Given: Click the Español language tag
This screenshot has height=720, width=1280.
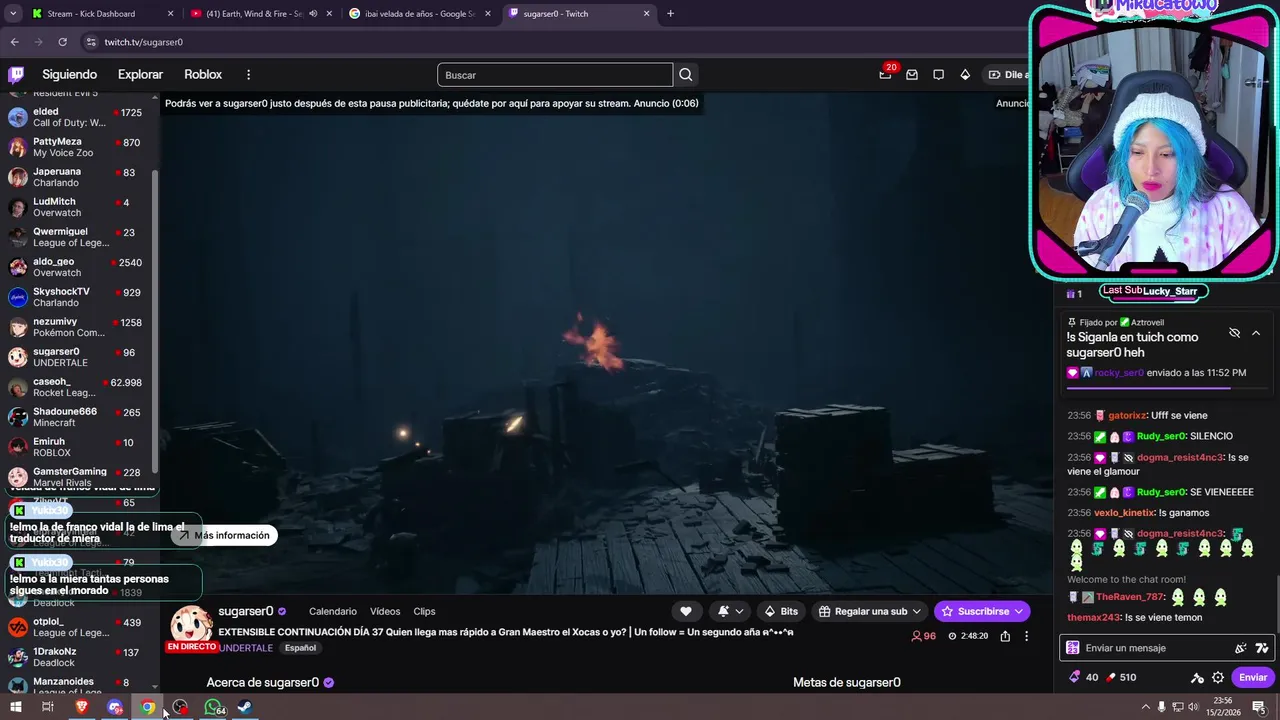Looking at the screenshot, I should click(300, 648).
